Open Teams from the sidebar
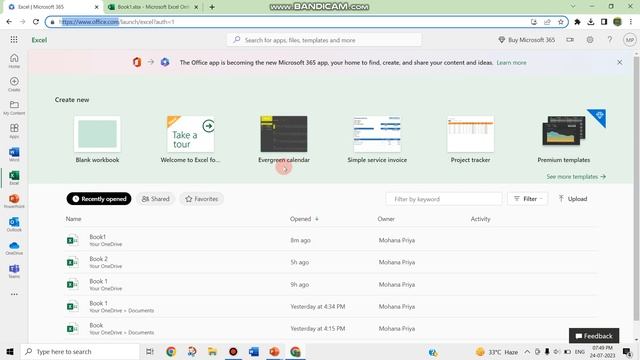640x360 pixels. 14,271
